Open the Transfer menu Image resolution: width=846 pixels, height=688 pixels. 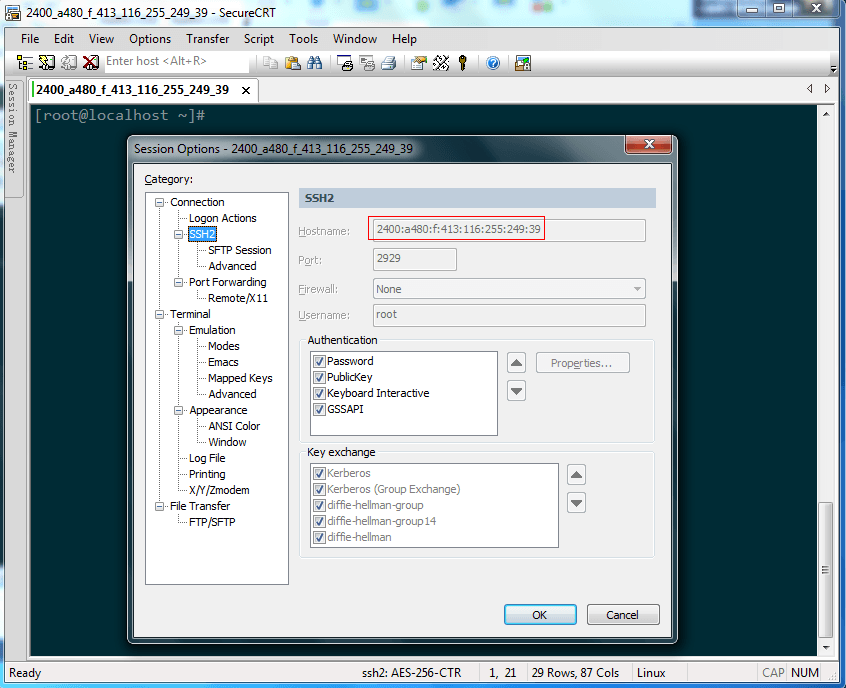[x=207, y=39]
